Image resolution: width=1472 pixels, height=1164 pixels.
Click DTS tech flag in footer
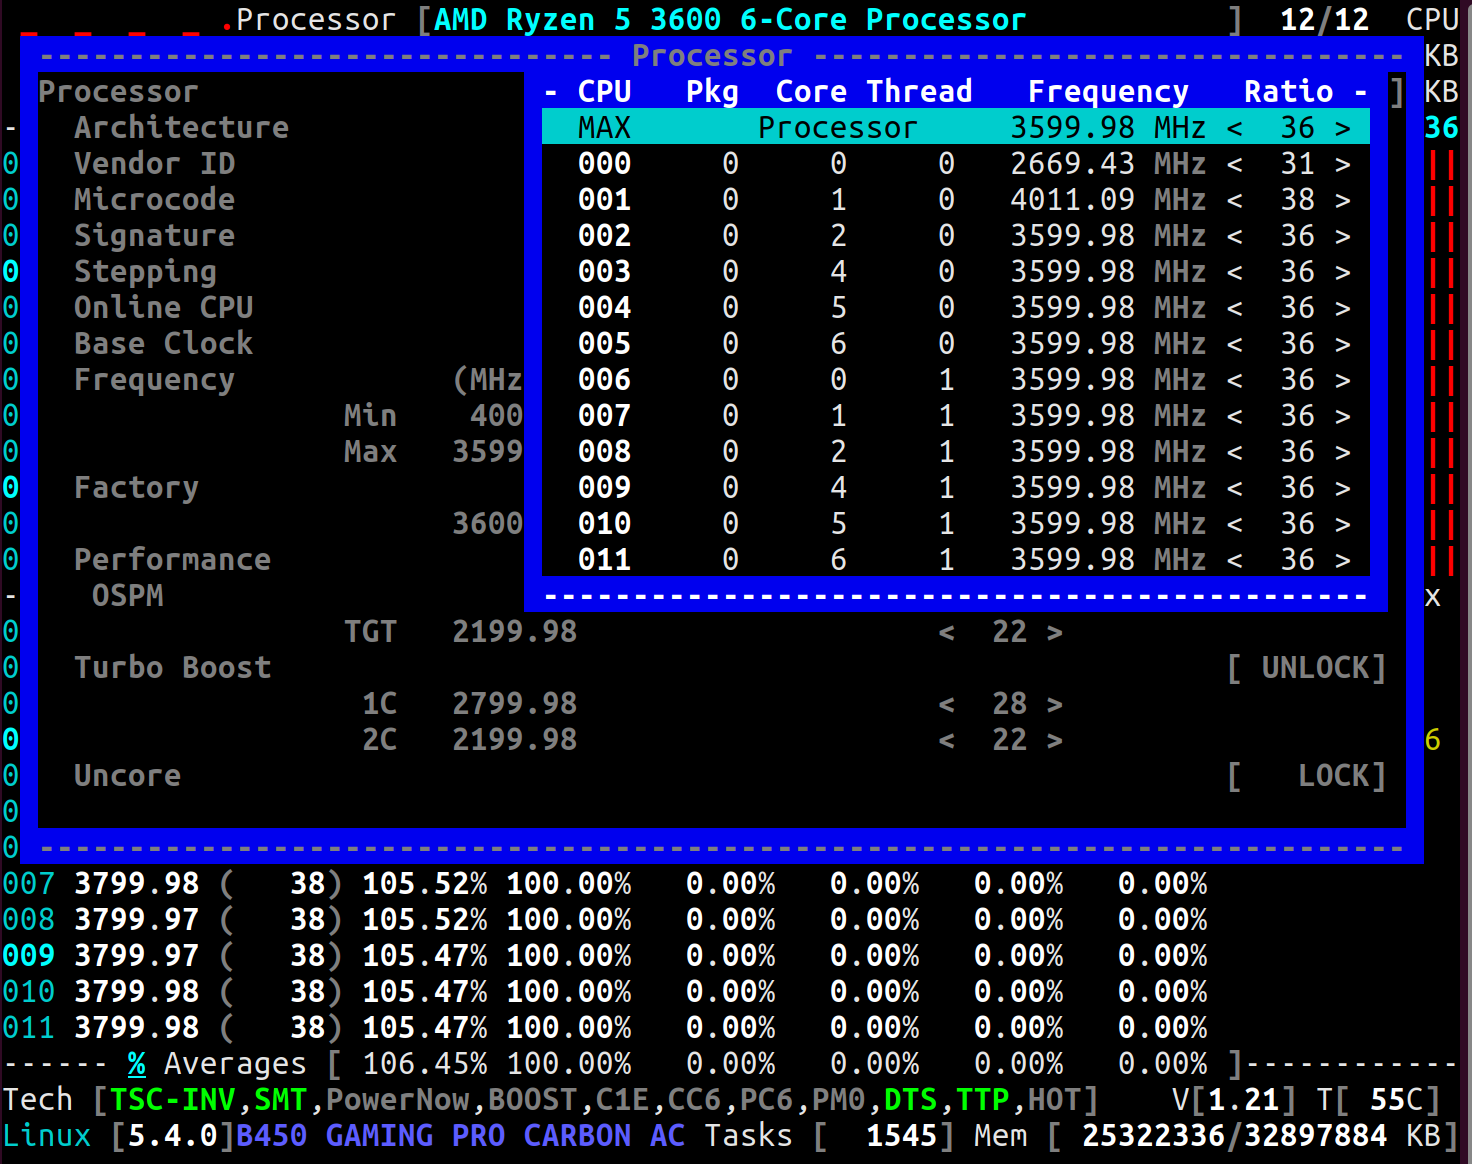910,1100
